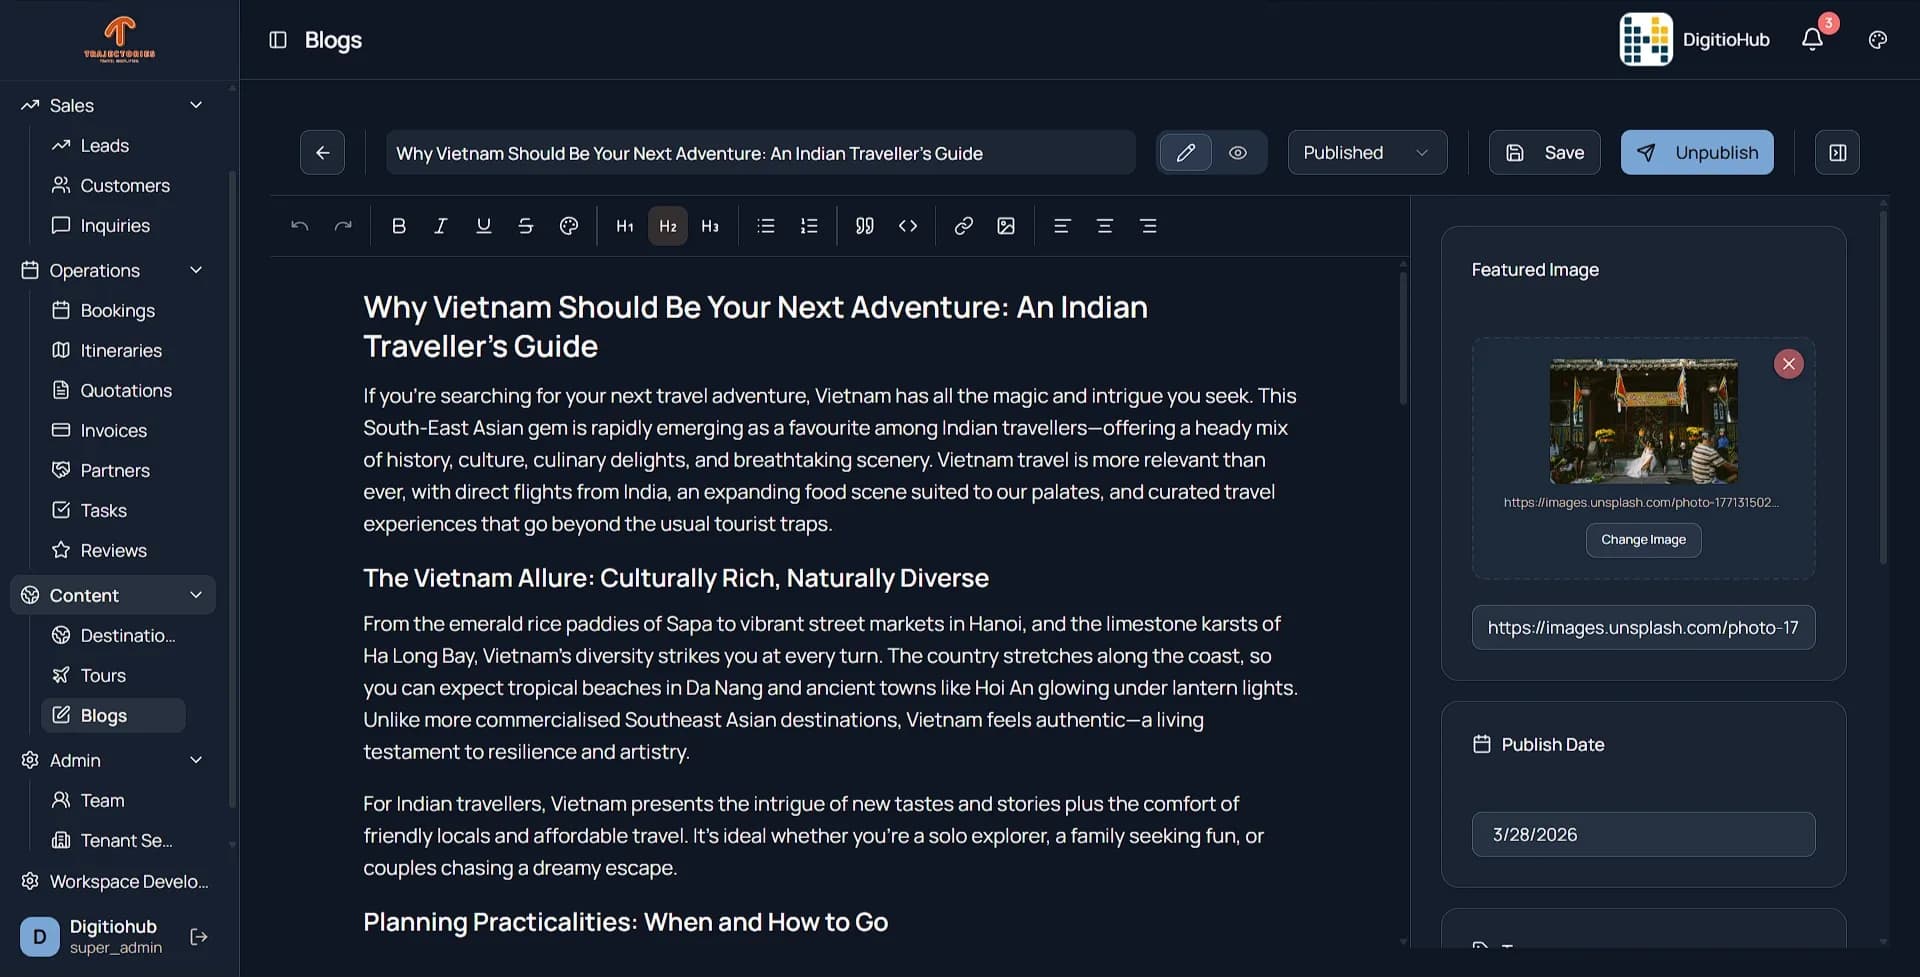Toggle underline formatting
This screenshot has height=977, width=1920.
tap(483, 226)
